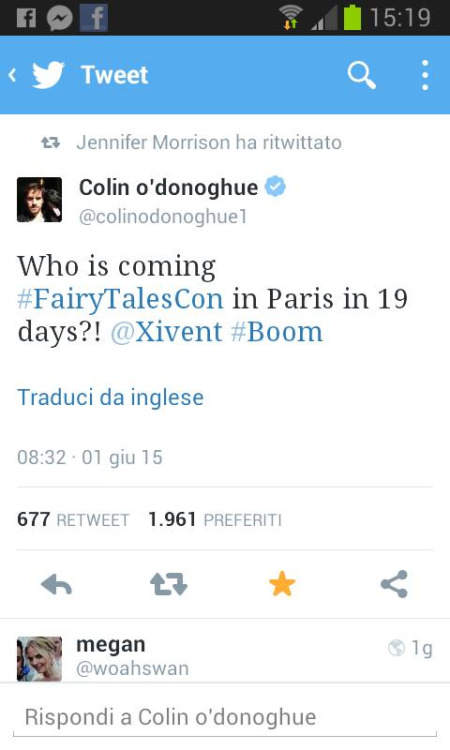Toggle the orange favorite star
The image size is (450, 750).
tap(282, 584)
